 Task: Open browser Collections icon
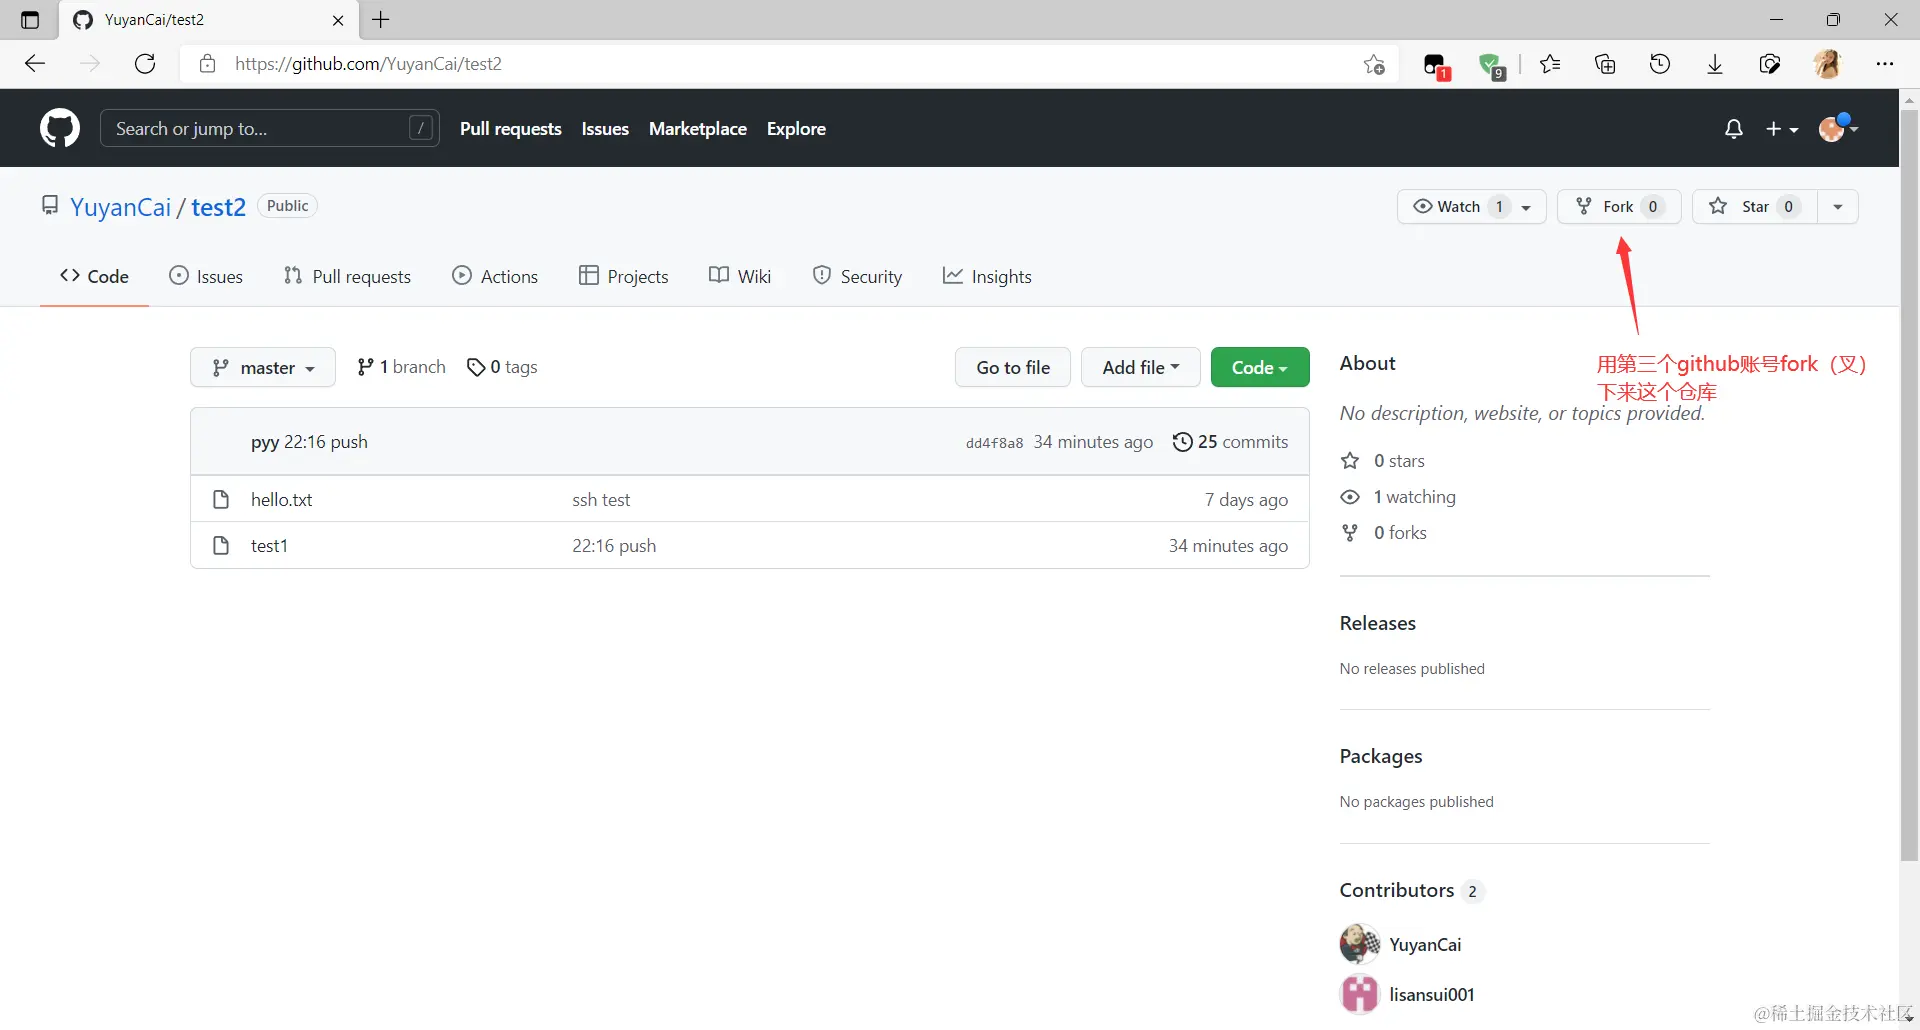pyautogui.click(x=1605, y=64)
